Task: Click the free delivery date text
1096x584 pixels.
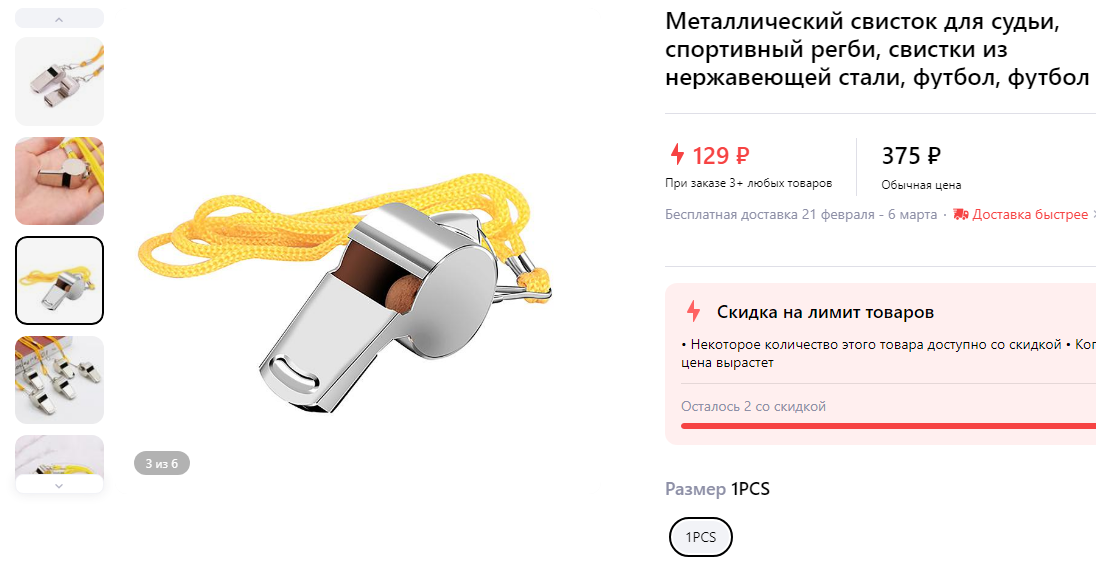Action: pos(801,214)
